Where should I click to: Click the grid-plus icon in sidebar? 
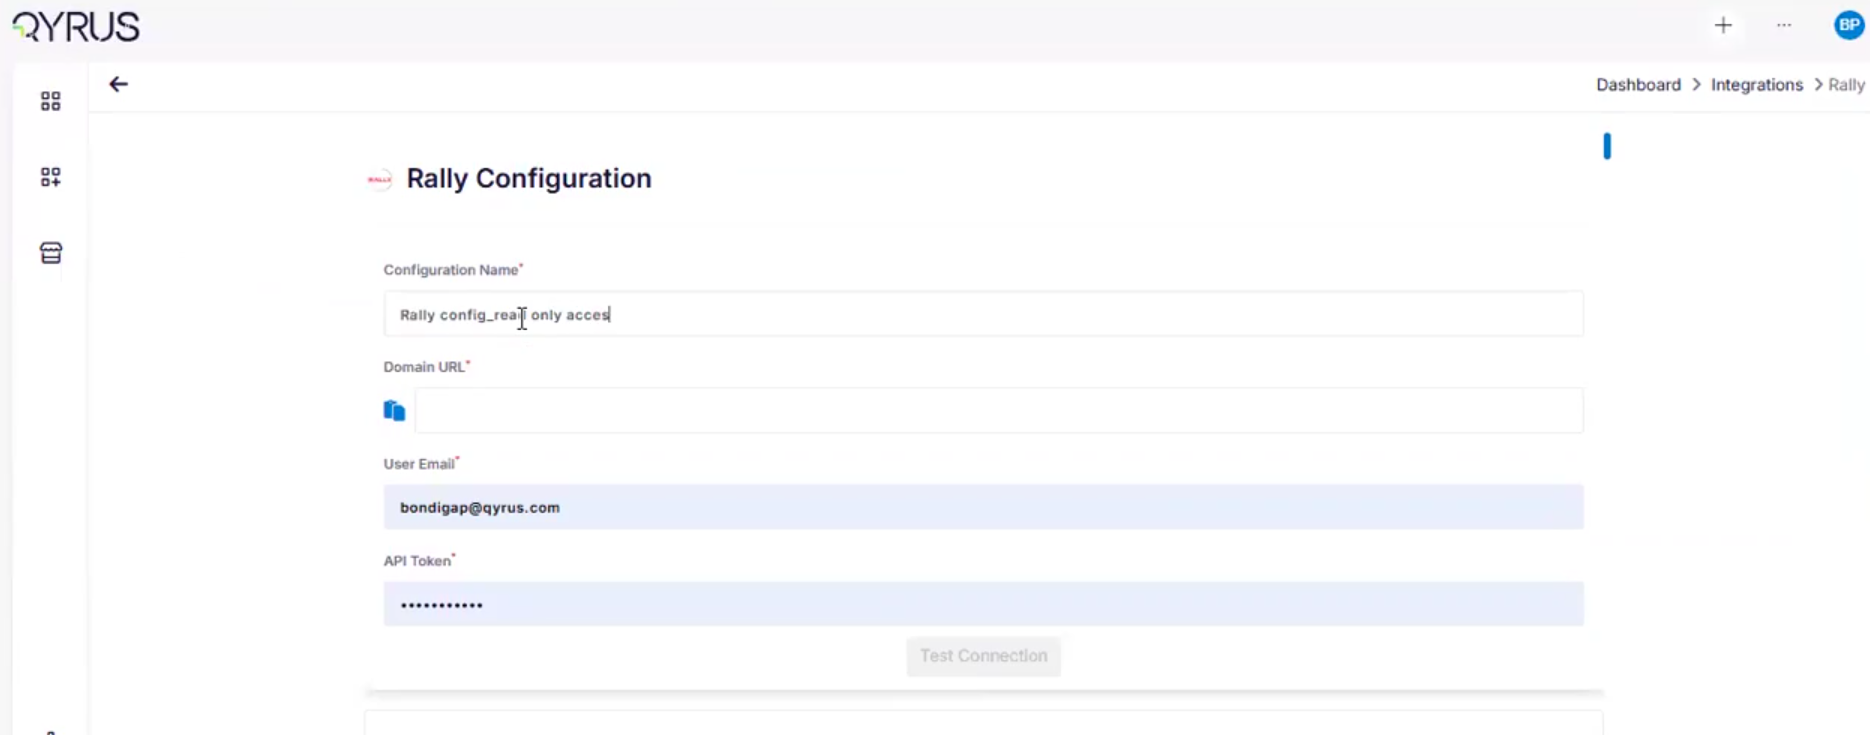[51, 177]
